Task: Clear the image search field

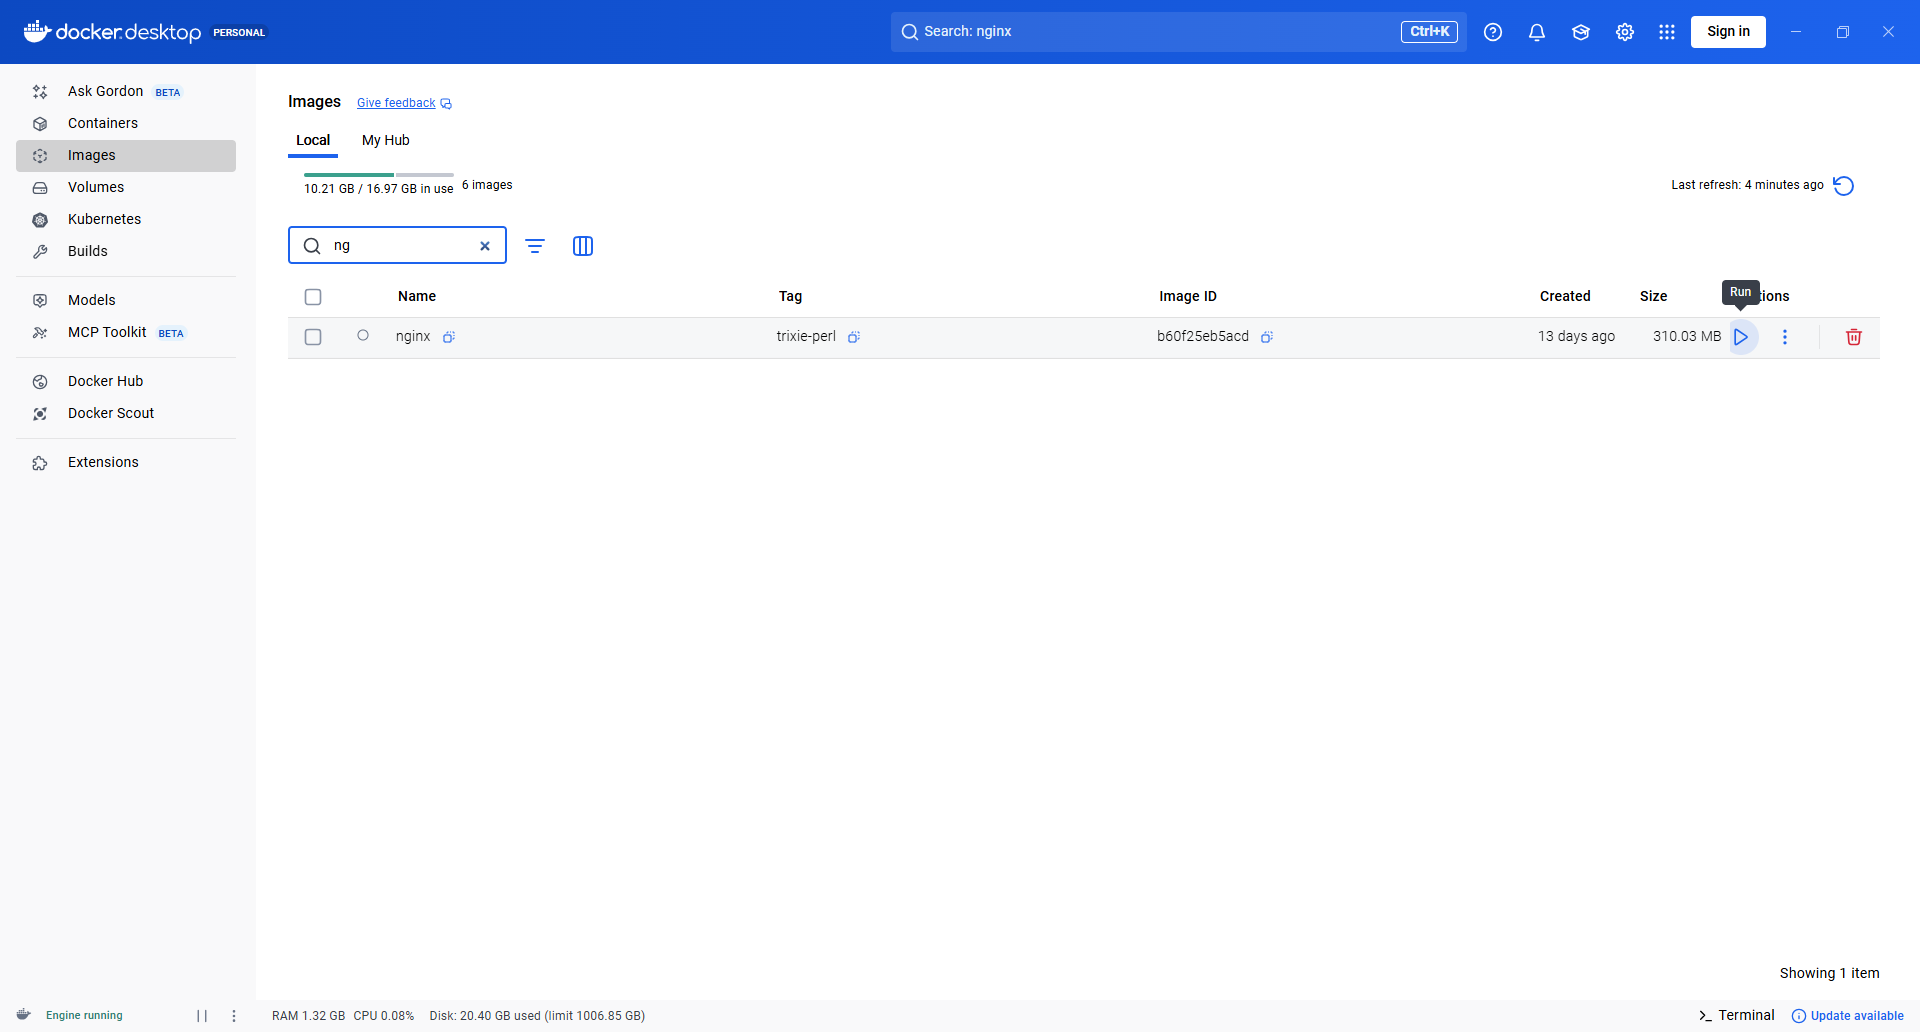Action: tap(485, 246)
